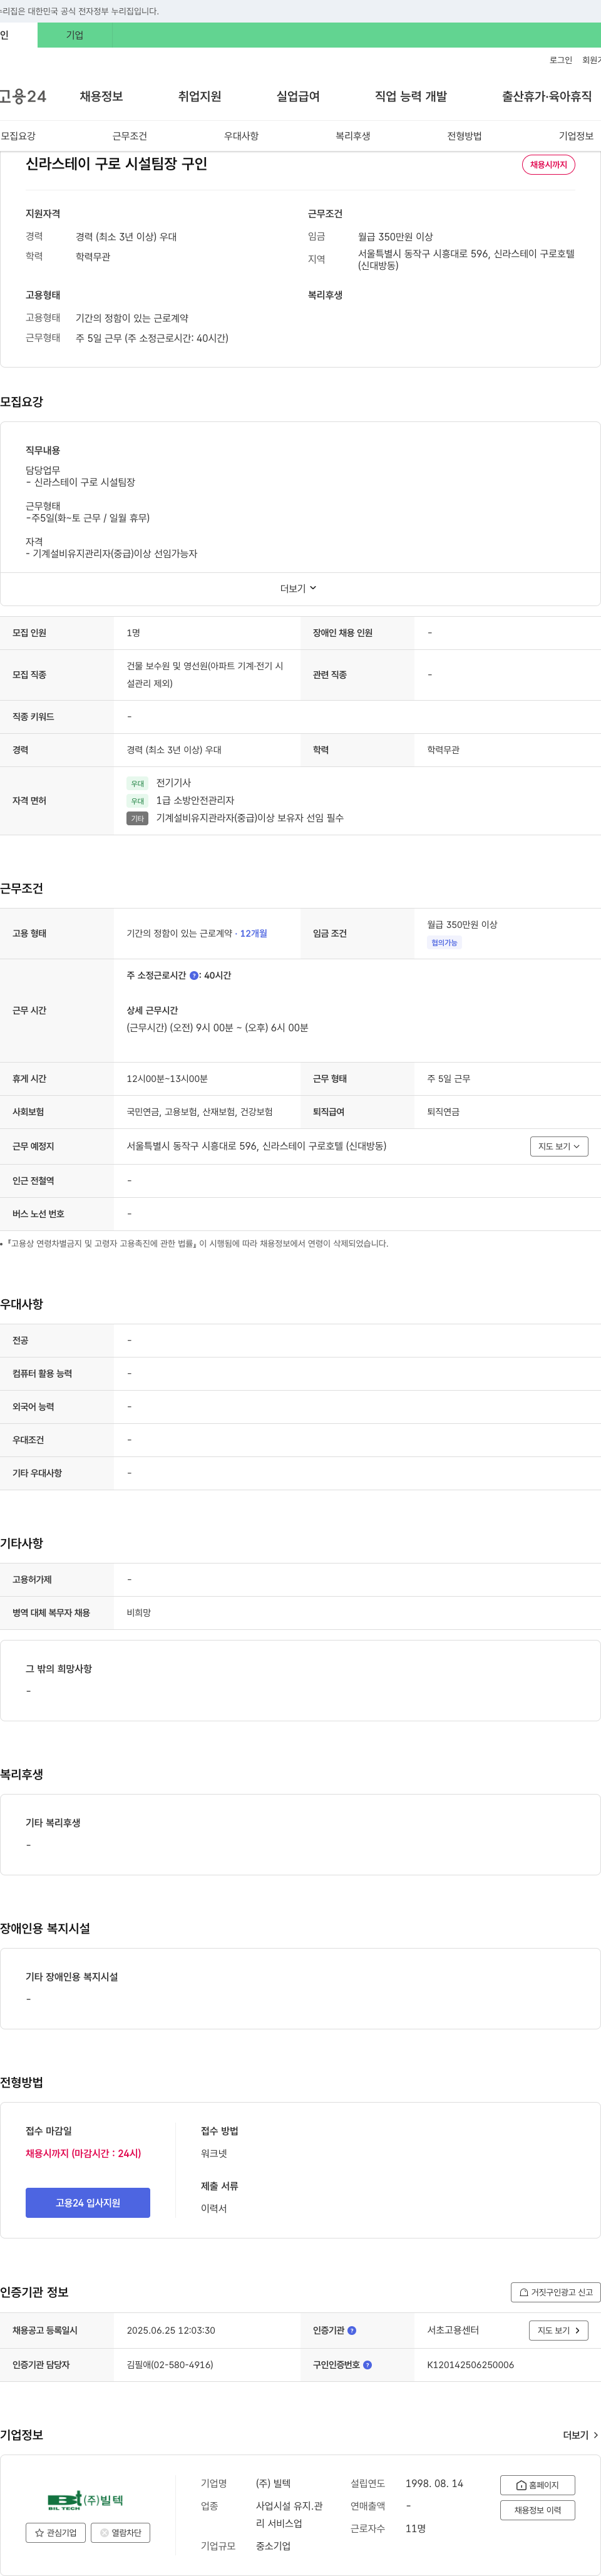Switch to the 기업 tab
Image resolution: width=601 pixels, height=2576 pixels.
[x=75, y=35]
